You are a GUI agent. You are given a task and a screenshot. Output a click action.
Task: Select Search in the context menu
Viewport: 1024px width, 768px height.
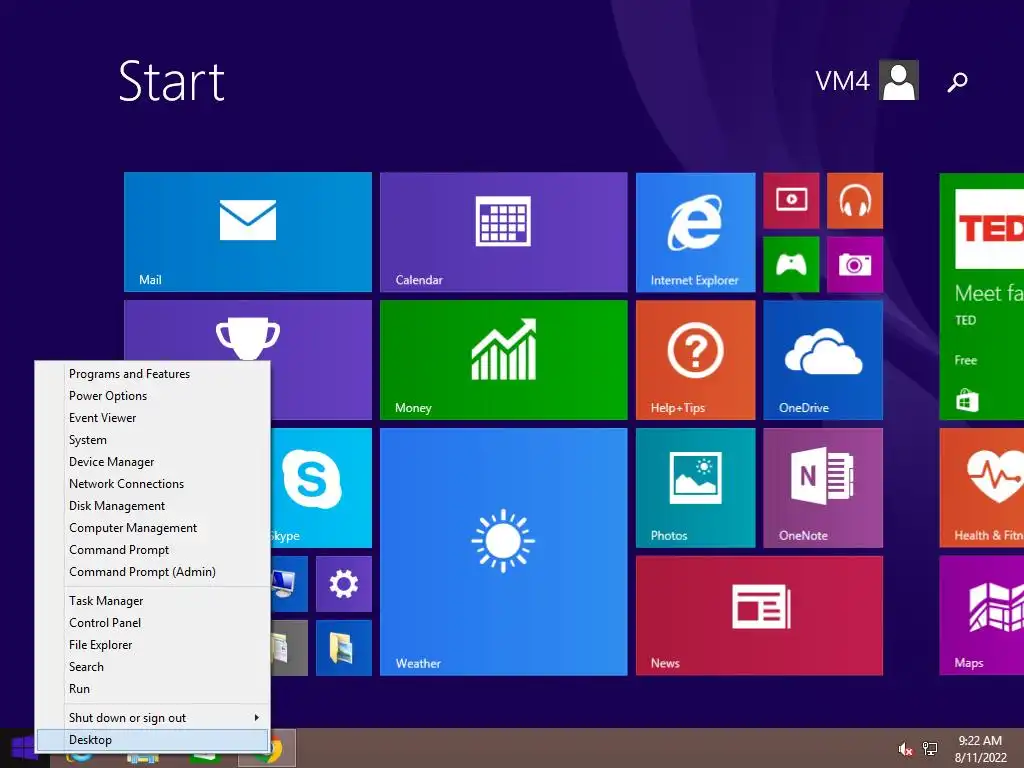click(153, 667)
